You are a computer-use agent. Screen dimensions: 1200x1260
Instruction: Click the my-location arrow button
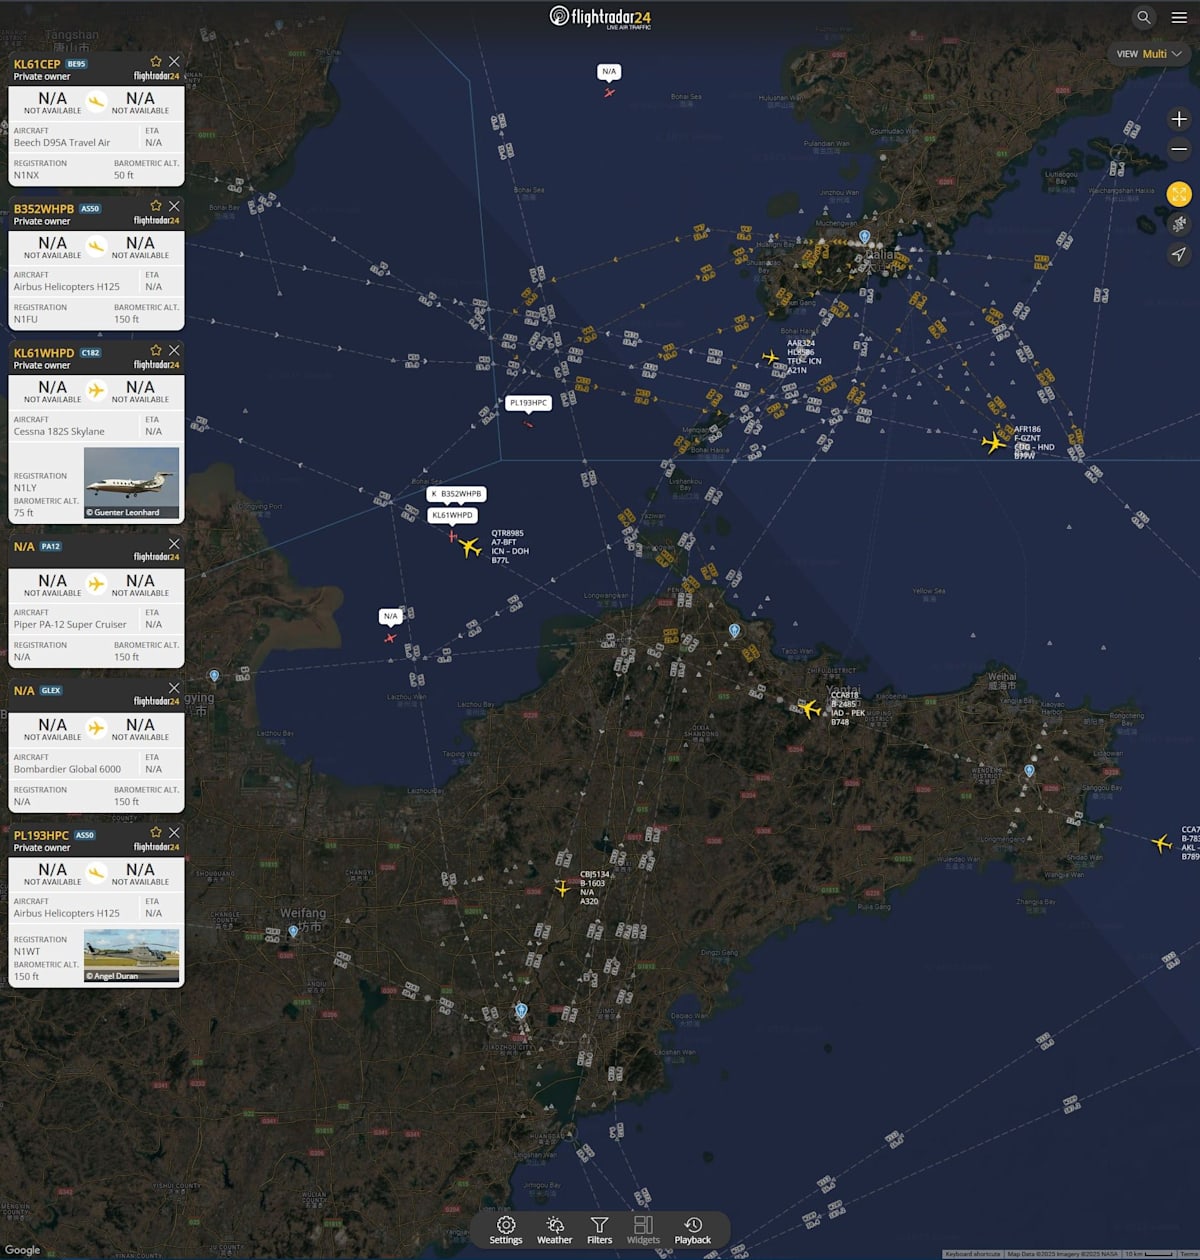[1179, 254]
